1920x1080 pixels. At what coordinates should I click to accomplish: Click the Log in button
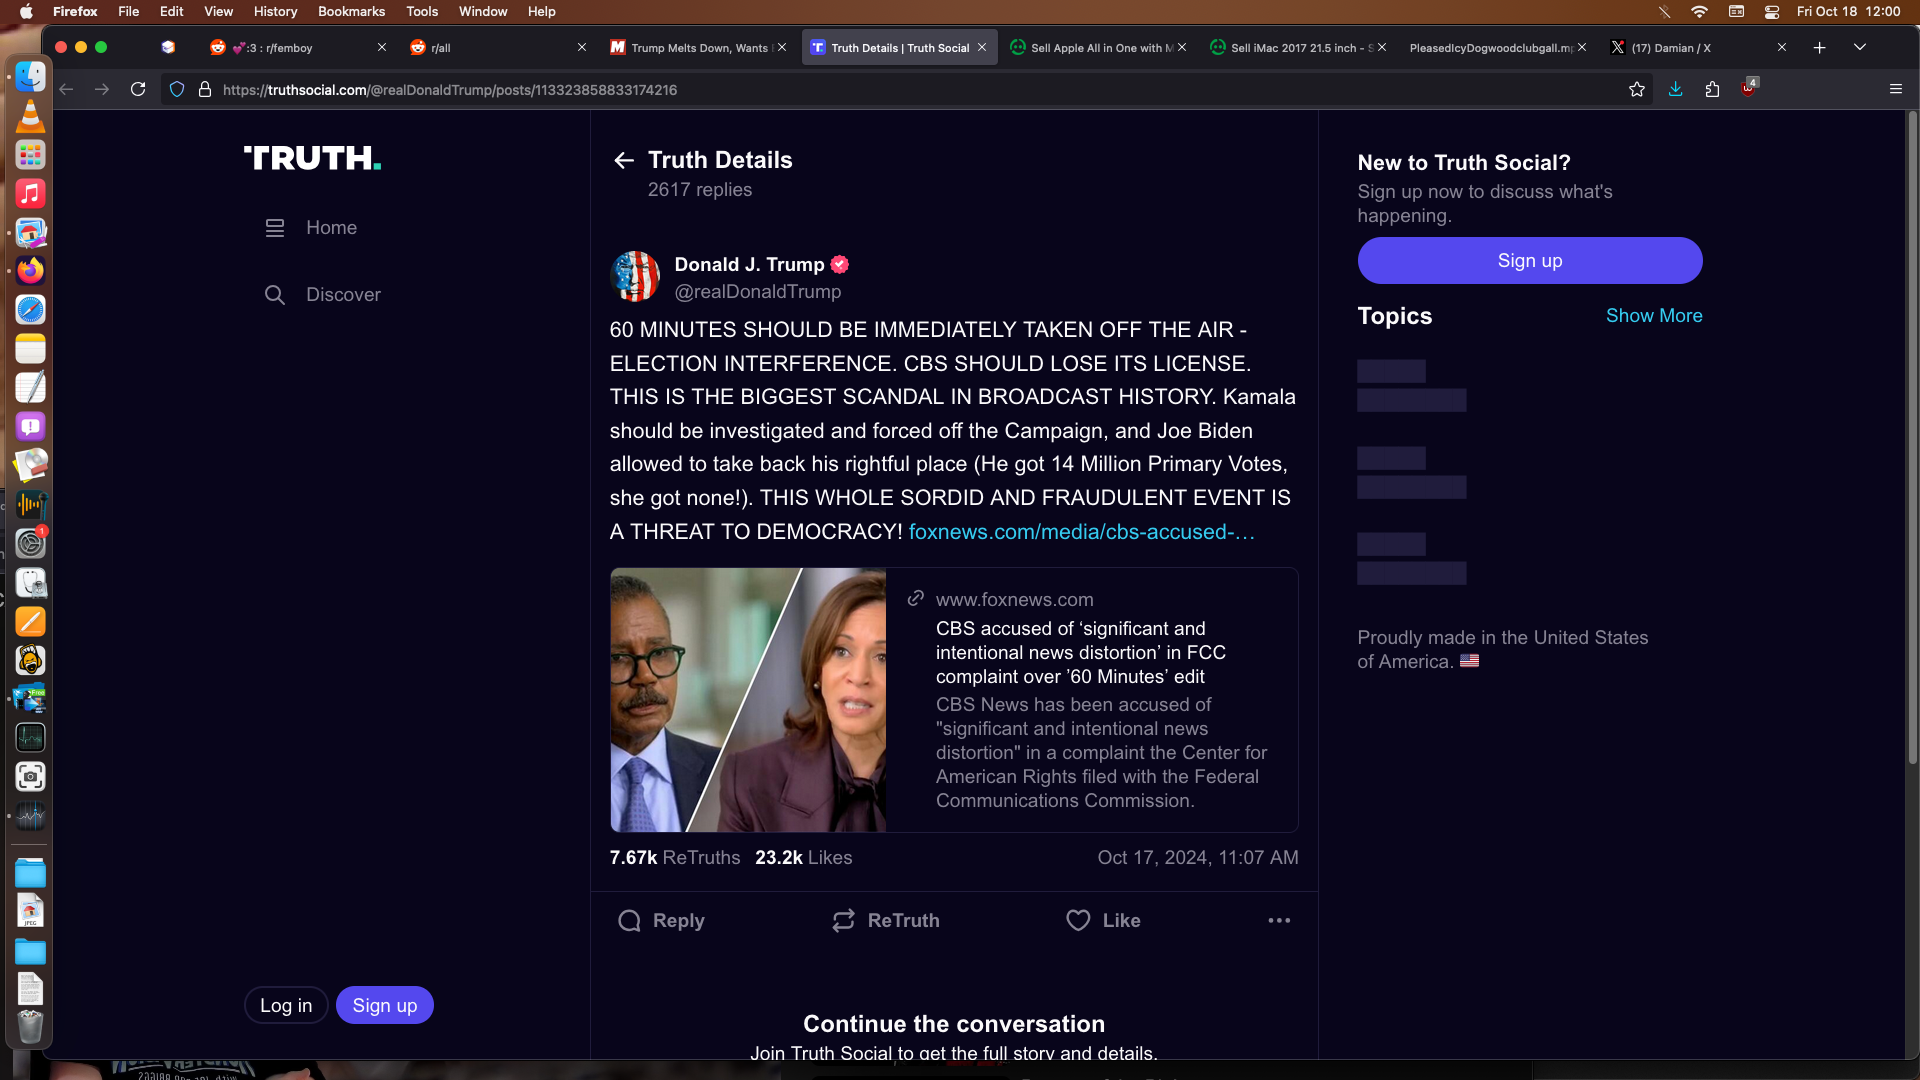point(286,1005)
